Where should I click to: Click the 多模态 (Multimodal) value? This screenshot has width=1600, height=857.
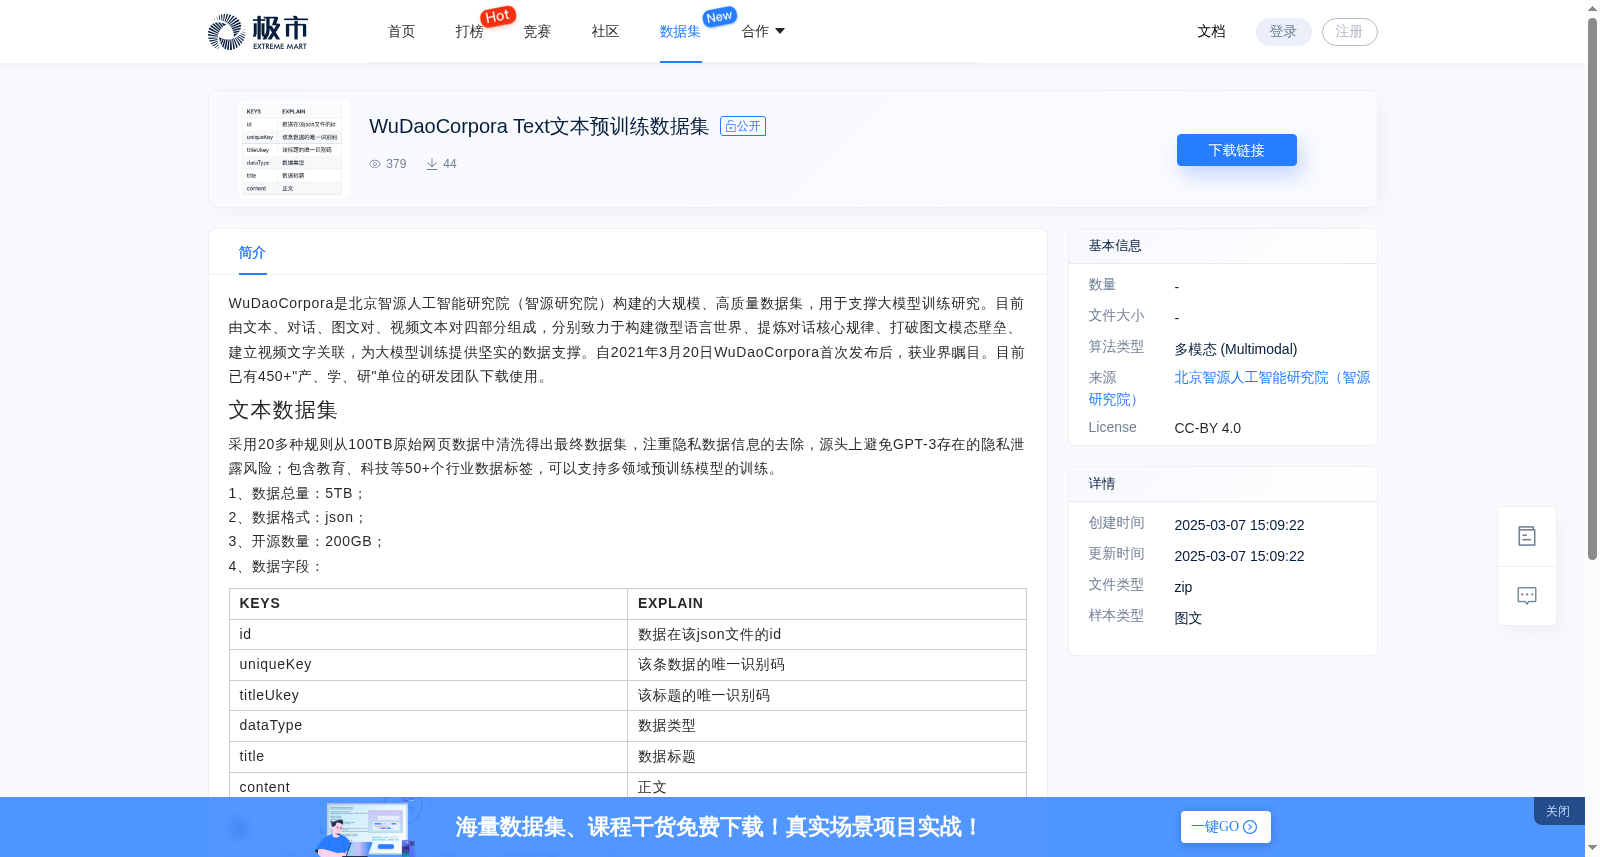point(1236,349)
